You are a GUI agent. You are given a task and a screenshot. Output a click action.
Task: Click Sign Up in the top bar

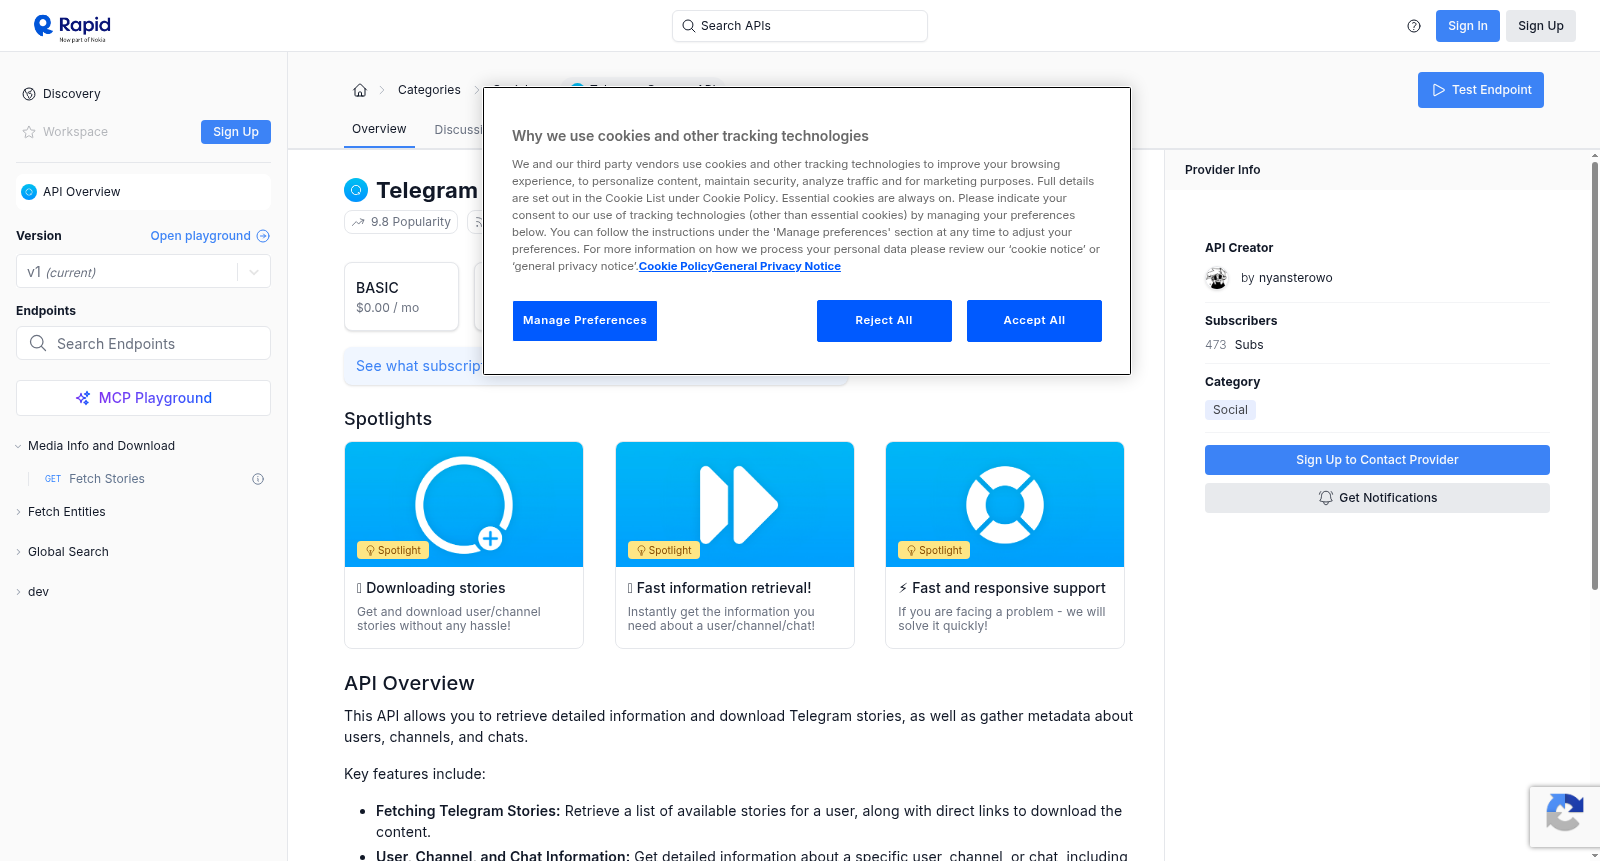tap(1541, 26)
